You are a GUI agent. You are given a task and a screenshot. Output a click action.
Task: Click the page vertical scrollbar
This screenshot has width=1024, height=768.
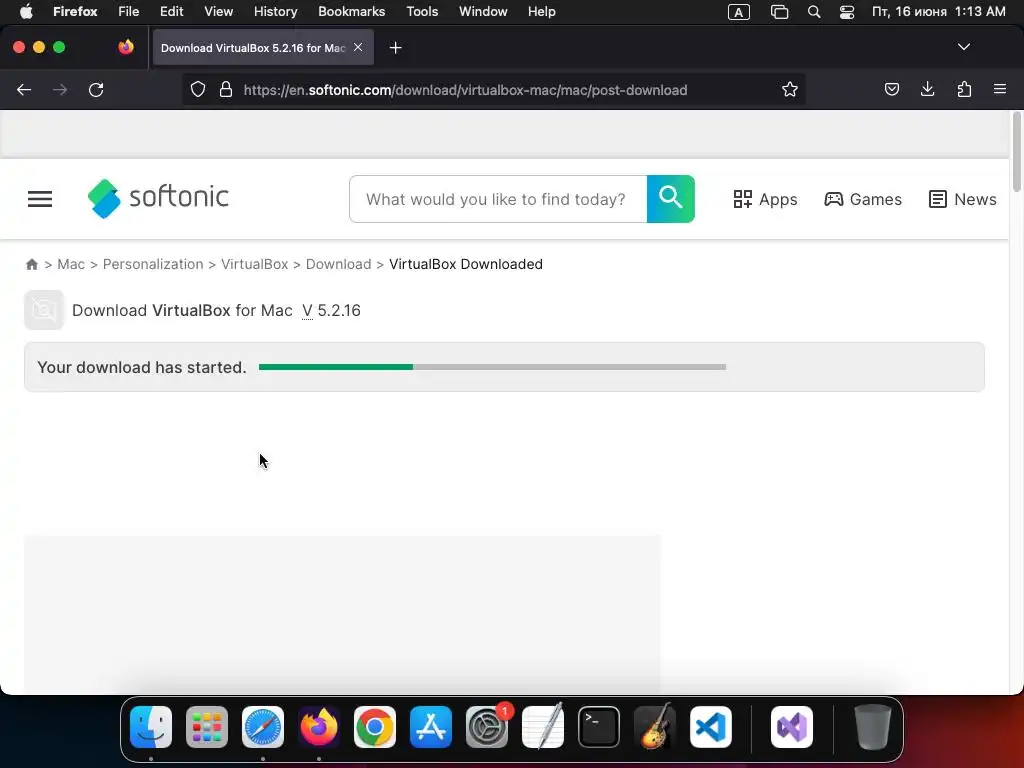point(1016,152)
